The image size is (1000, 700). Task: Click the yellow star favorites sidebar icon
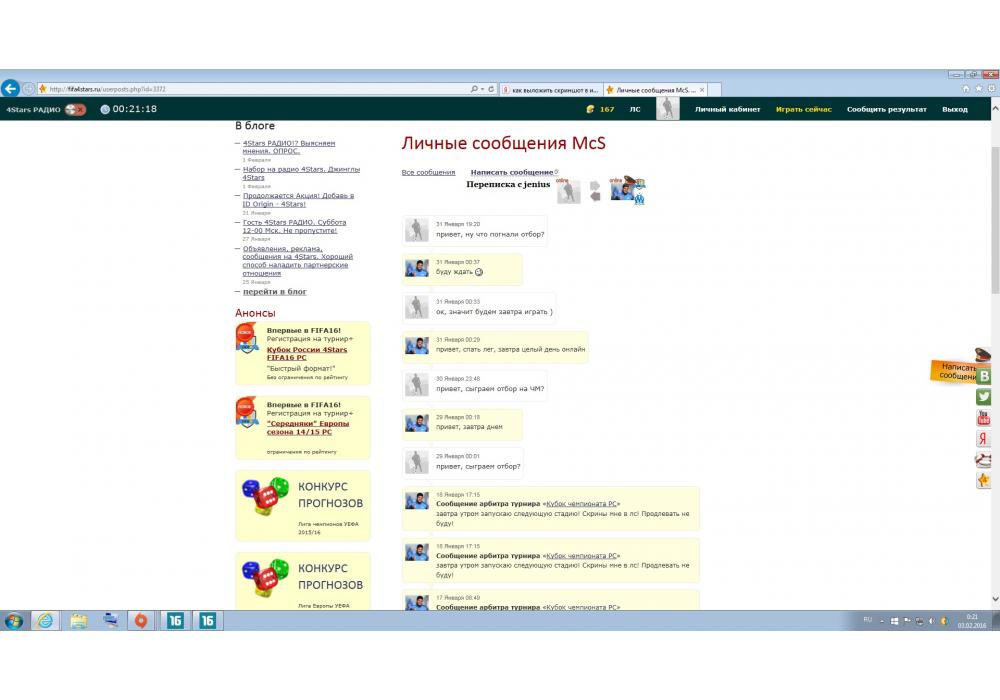(984, 481)
